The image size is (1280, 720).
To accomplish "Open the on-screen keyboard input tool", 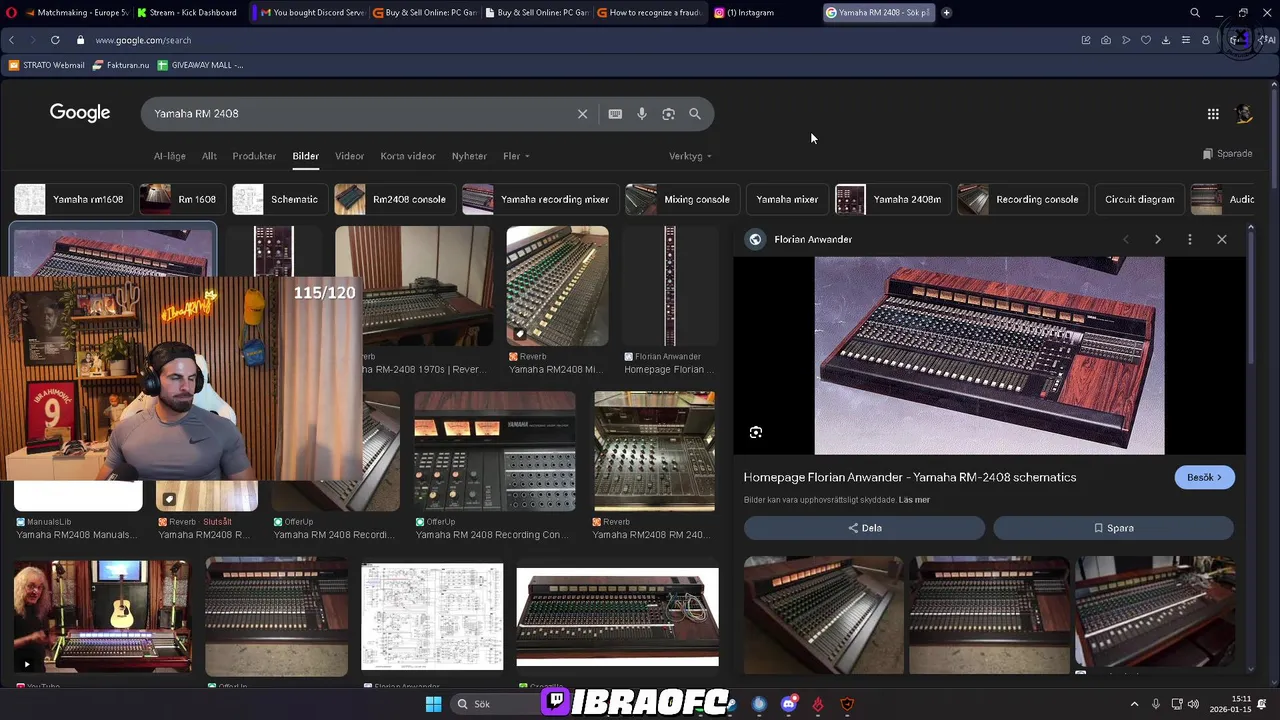I will 615,114.
